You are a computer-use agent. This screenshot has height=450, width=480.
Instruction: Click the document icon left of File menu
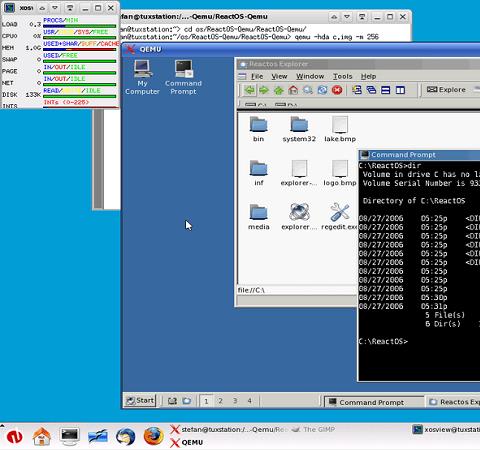click(x=242, y=76)
